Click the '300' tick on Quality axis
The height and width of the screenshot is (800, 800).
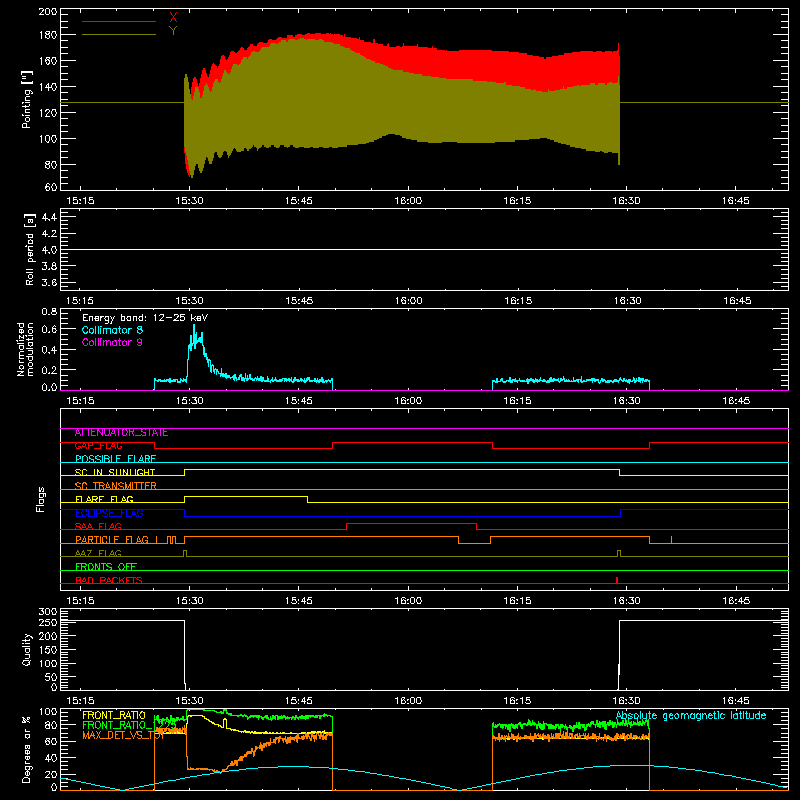tap(47, 612)
